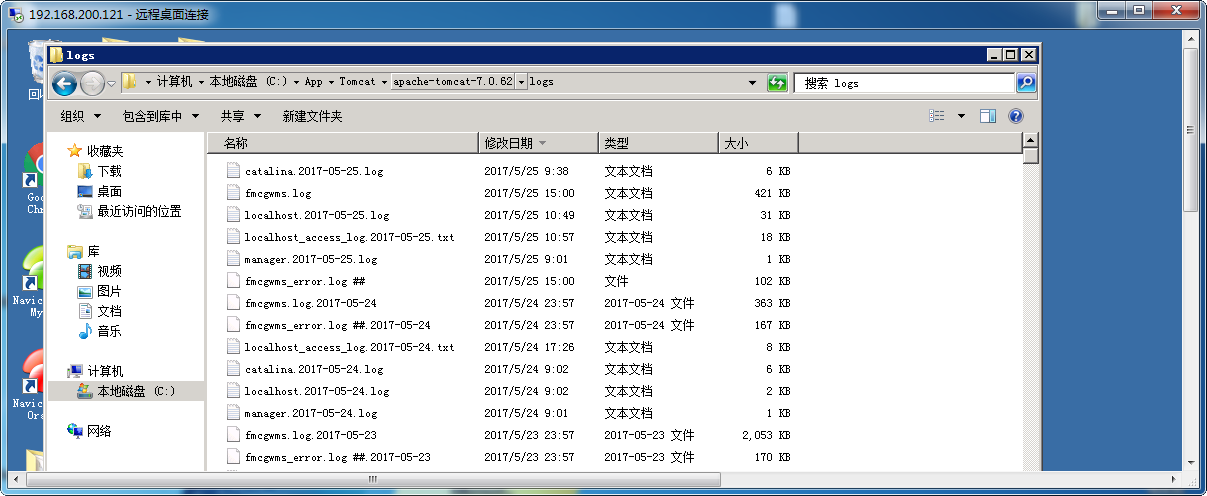Screen dimensions: 1207x496
Task: Select file catalina.2017-05-25.log
Action: 314,171
